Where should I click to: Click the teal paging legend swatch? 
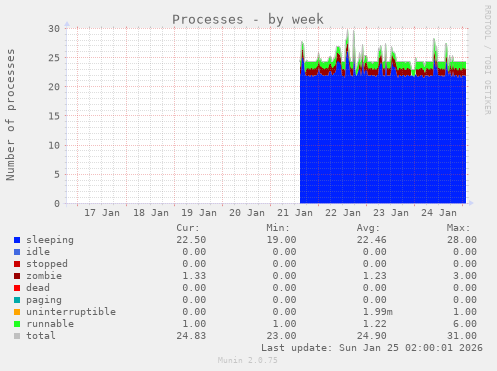coord(17,300)
